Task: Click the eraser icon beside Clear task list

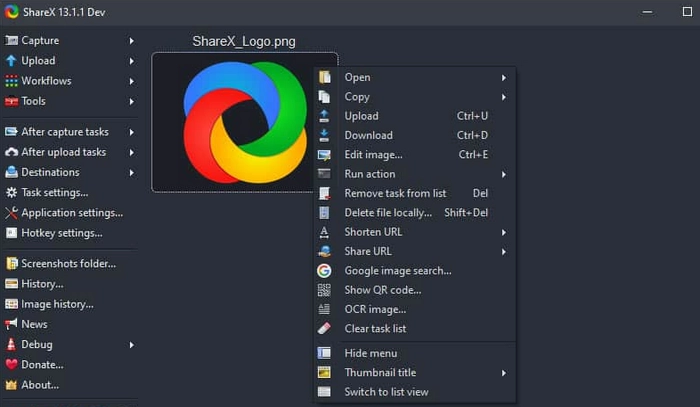Action: tap(324, 328)
